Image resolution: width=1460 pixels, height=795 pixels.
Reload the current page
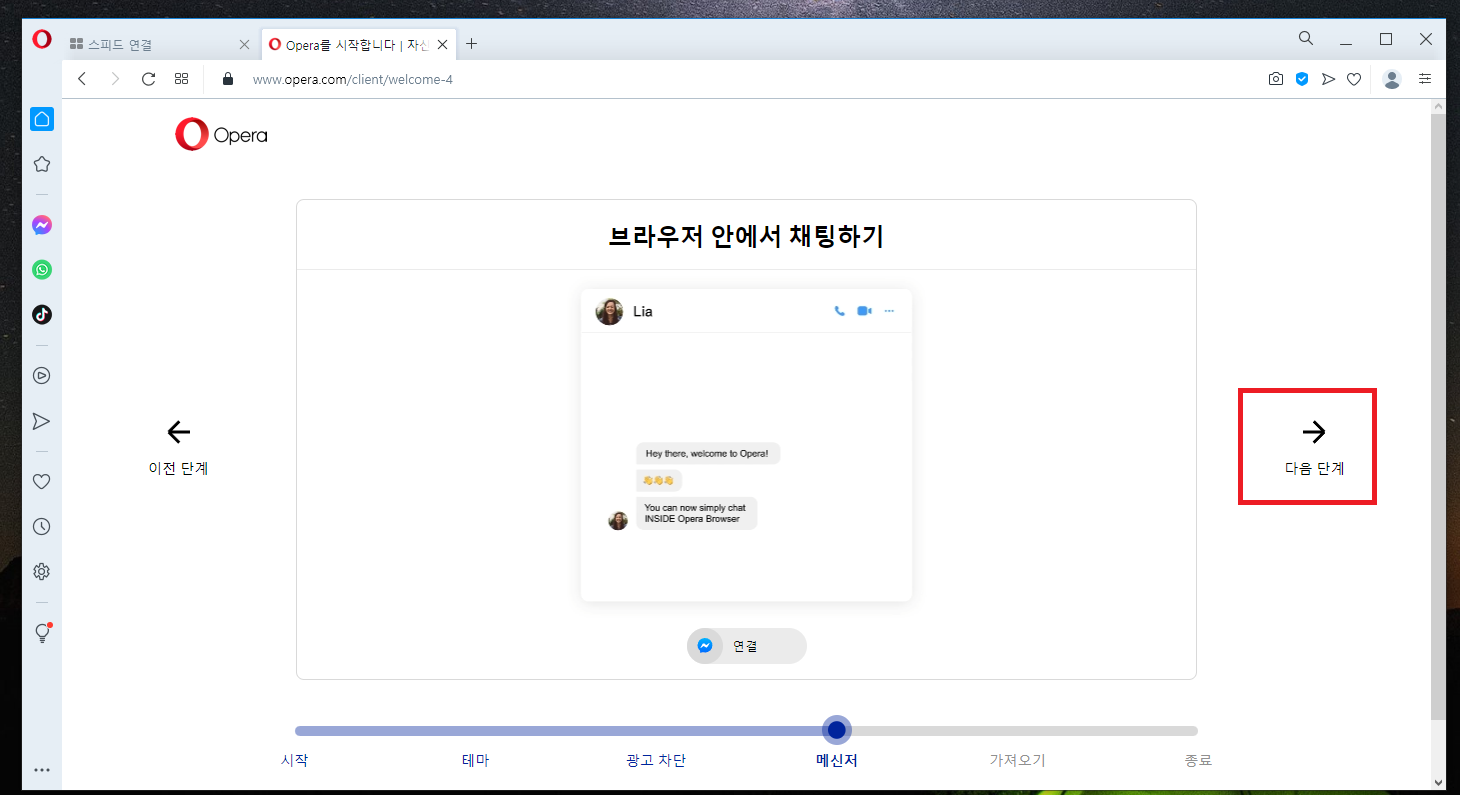point(148,79)
